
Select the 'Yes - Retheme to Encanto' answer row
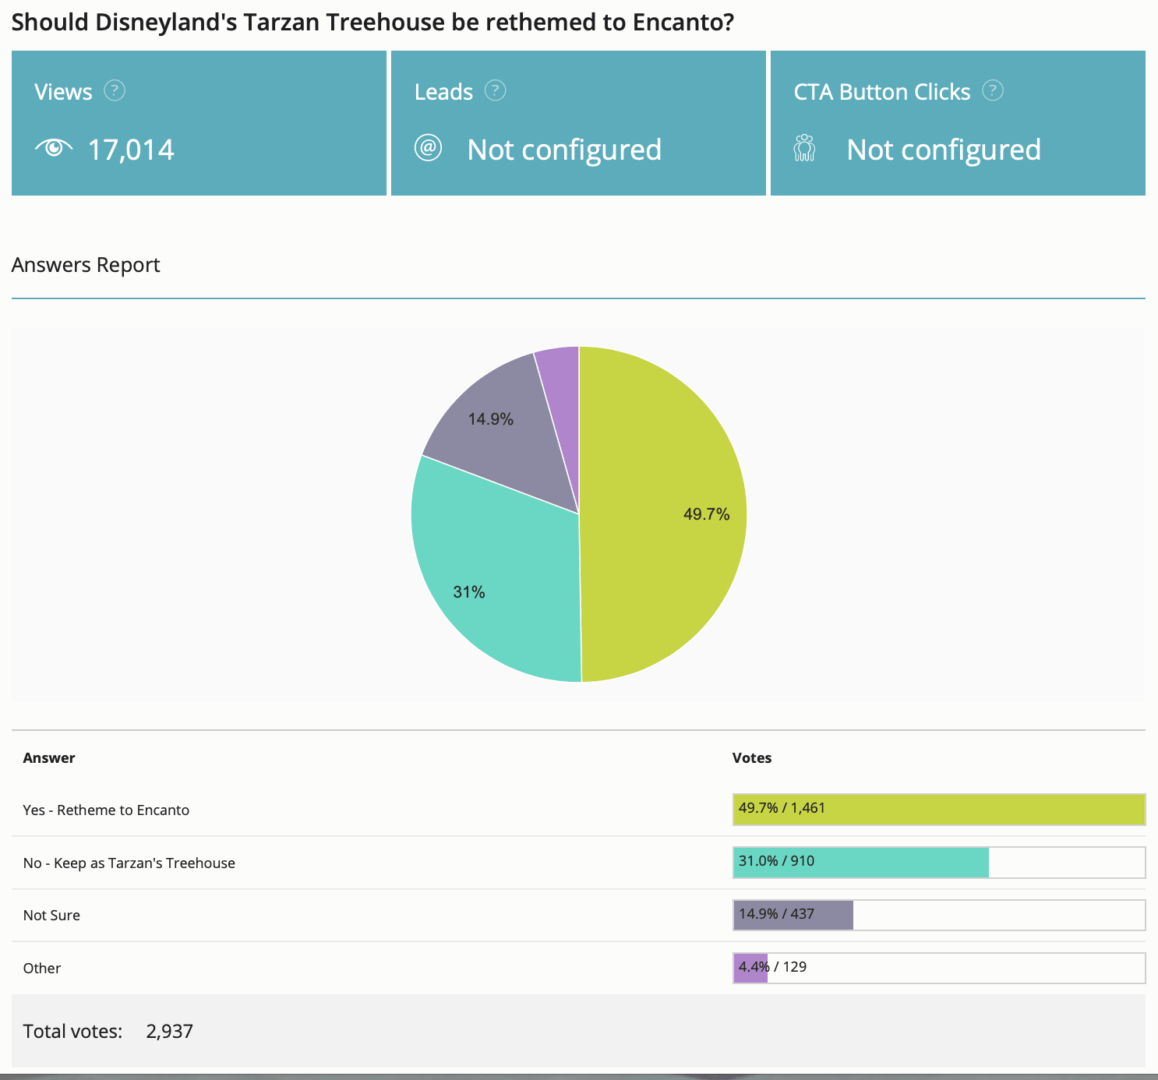click(x=106, y=810)
